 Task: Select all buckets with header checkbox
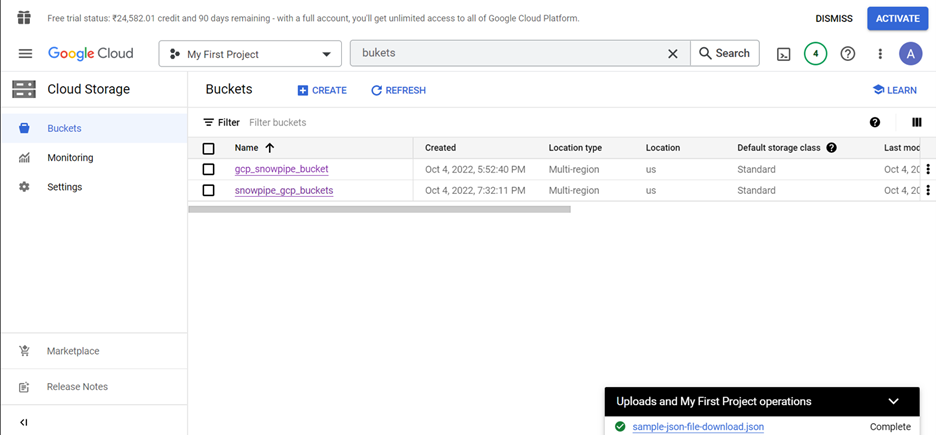208,148
